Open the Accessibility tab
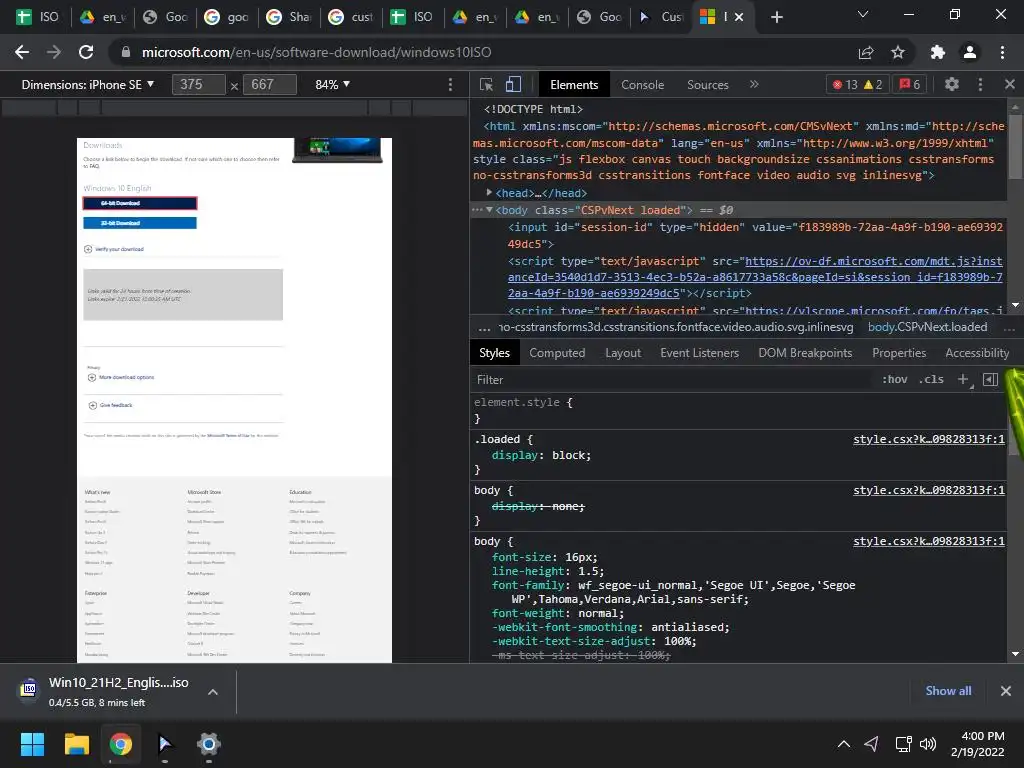Image resolution: width=1024 pixels, height=768 pixels. [977, 353]
